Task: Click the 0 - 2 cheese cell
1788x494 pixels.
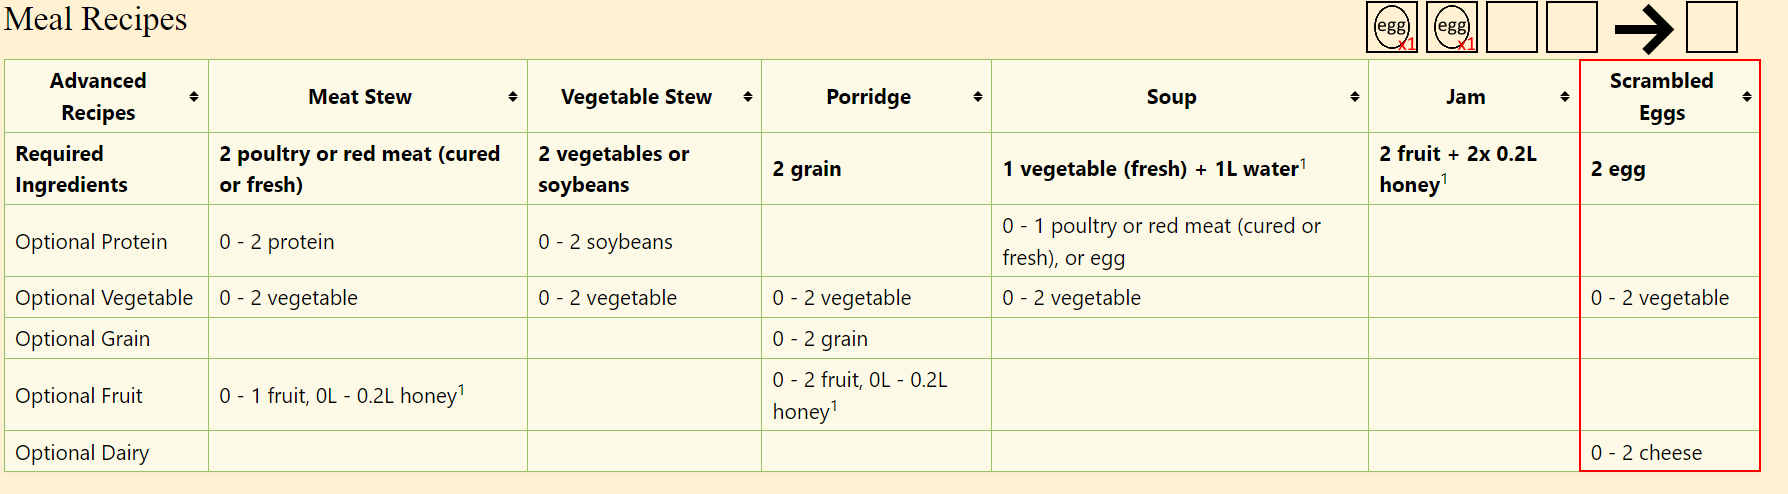Action: (x=1646, y=453)
